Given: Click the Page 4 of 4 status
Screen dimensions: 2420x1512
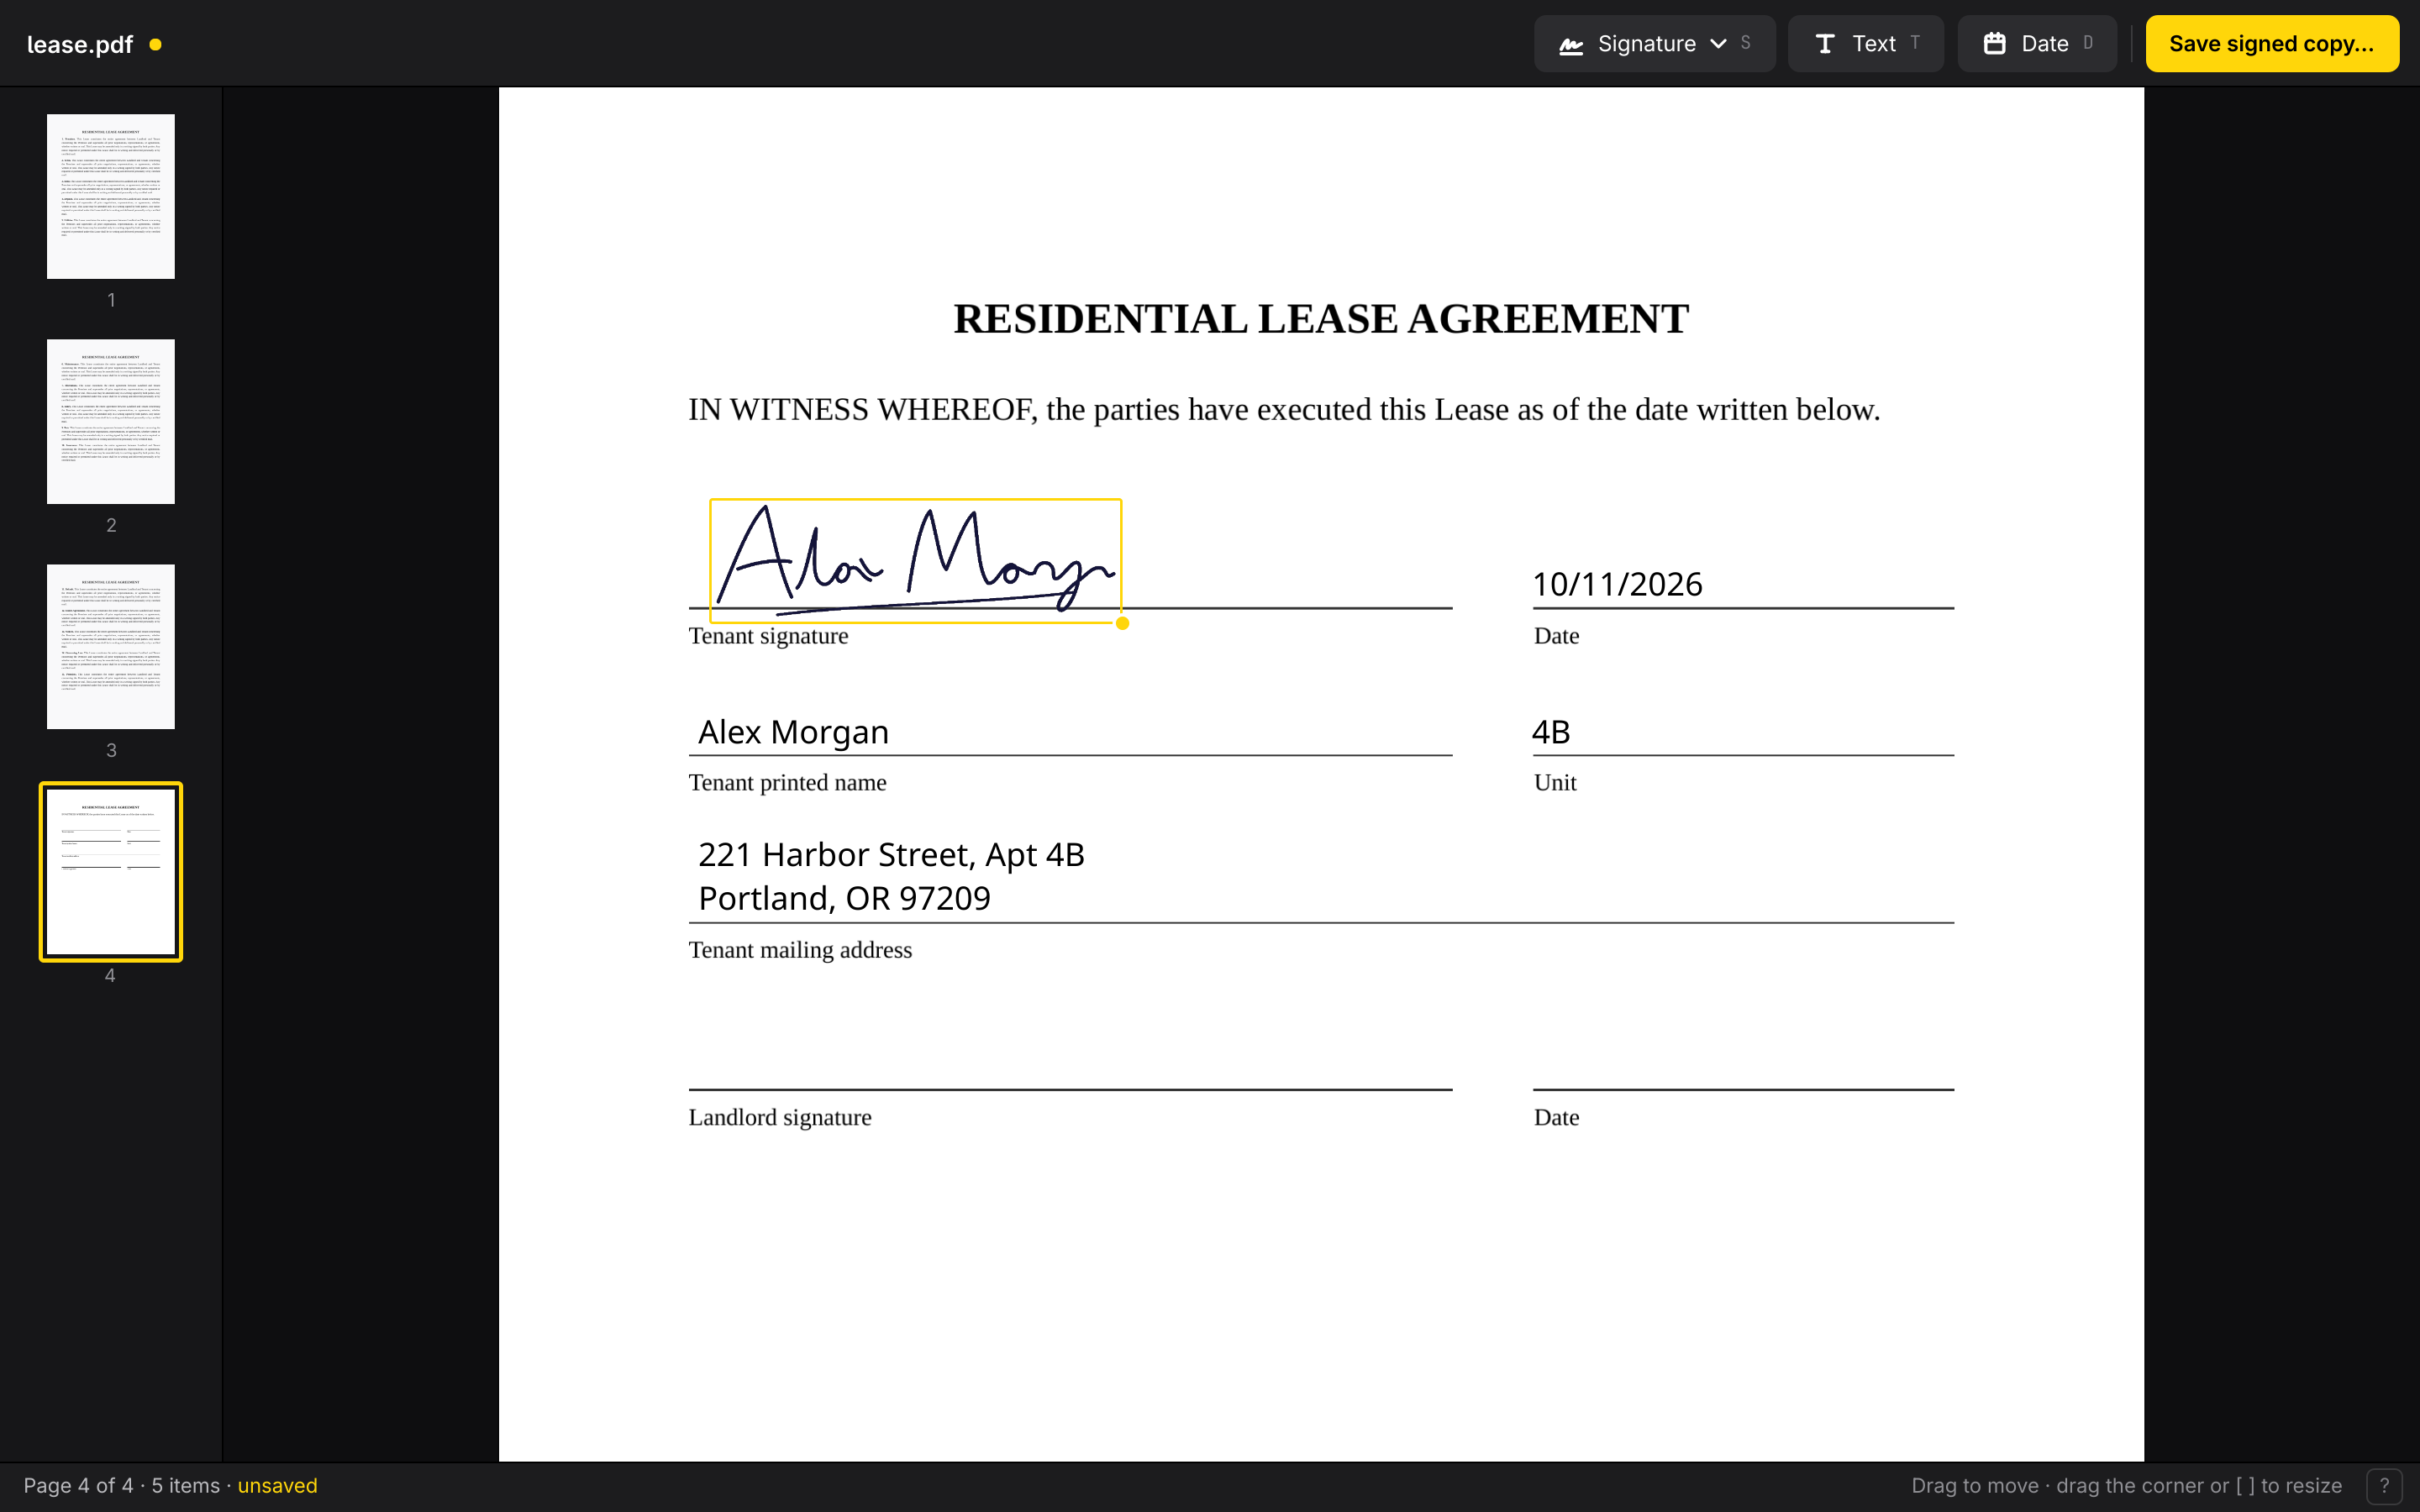Looking at the screenshot, I should pos(78,1486).
